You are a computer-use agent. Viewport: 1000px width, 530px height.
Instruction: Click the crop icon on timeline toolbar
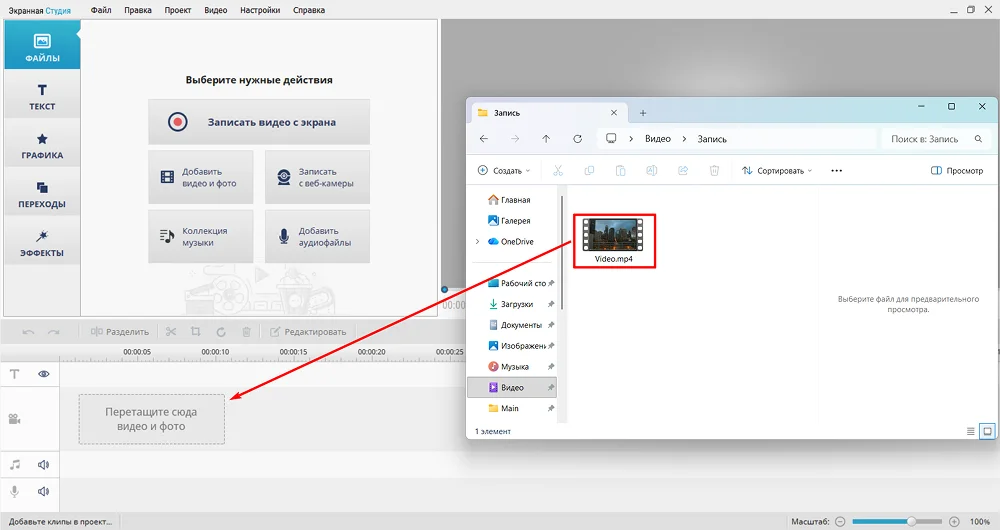click(x=196, y=332)
